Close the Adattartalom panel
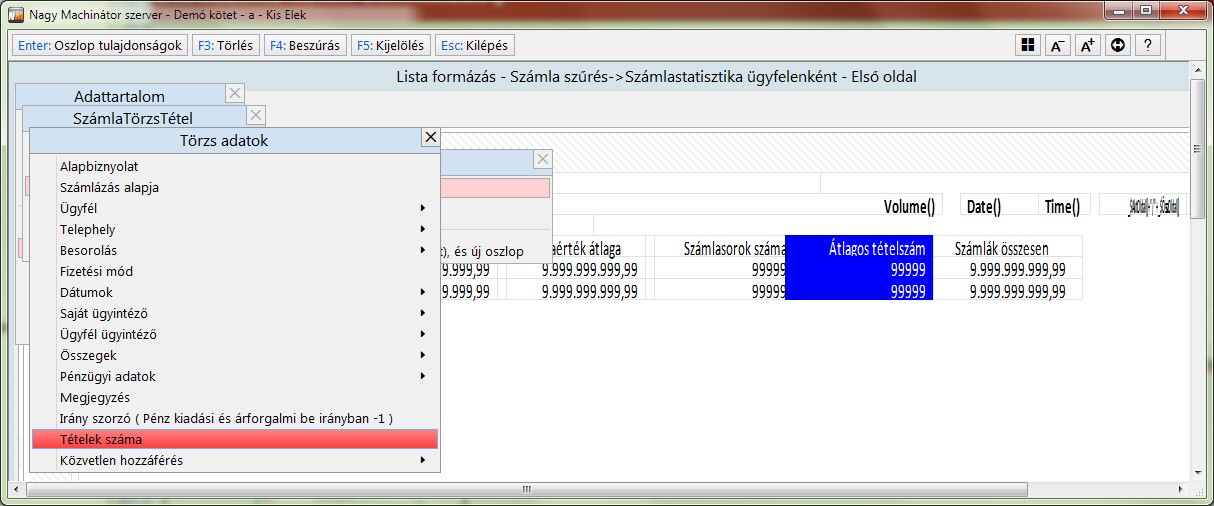 click(x=234, y=94)
